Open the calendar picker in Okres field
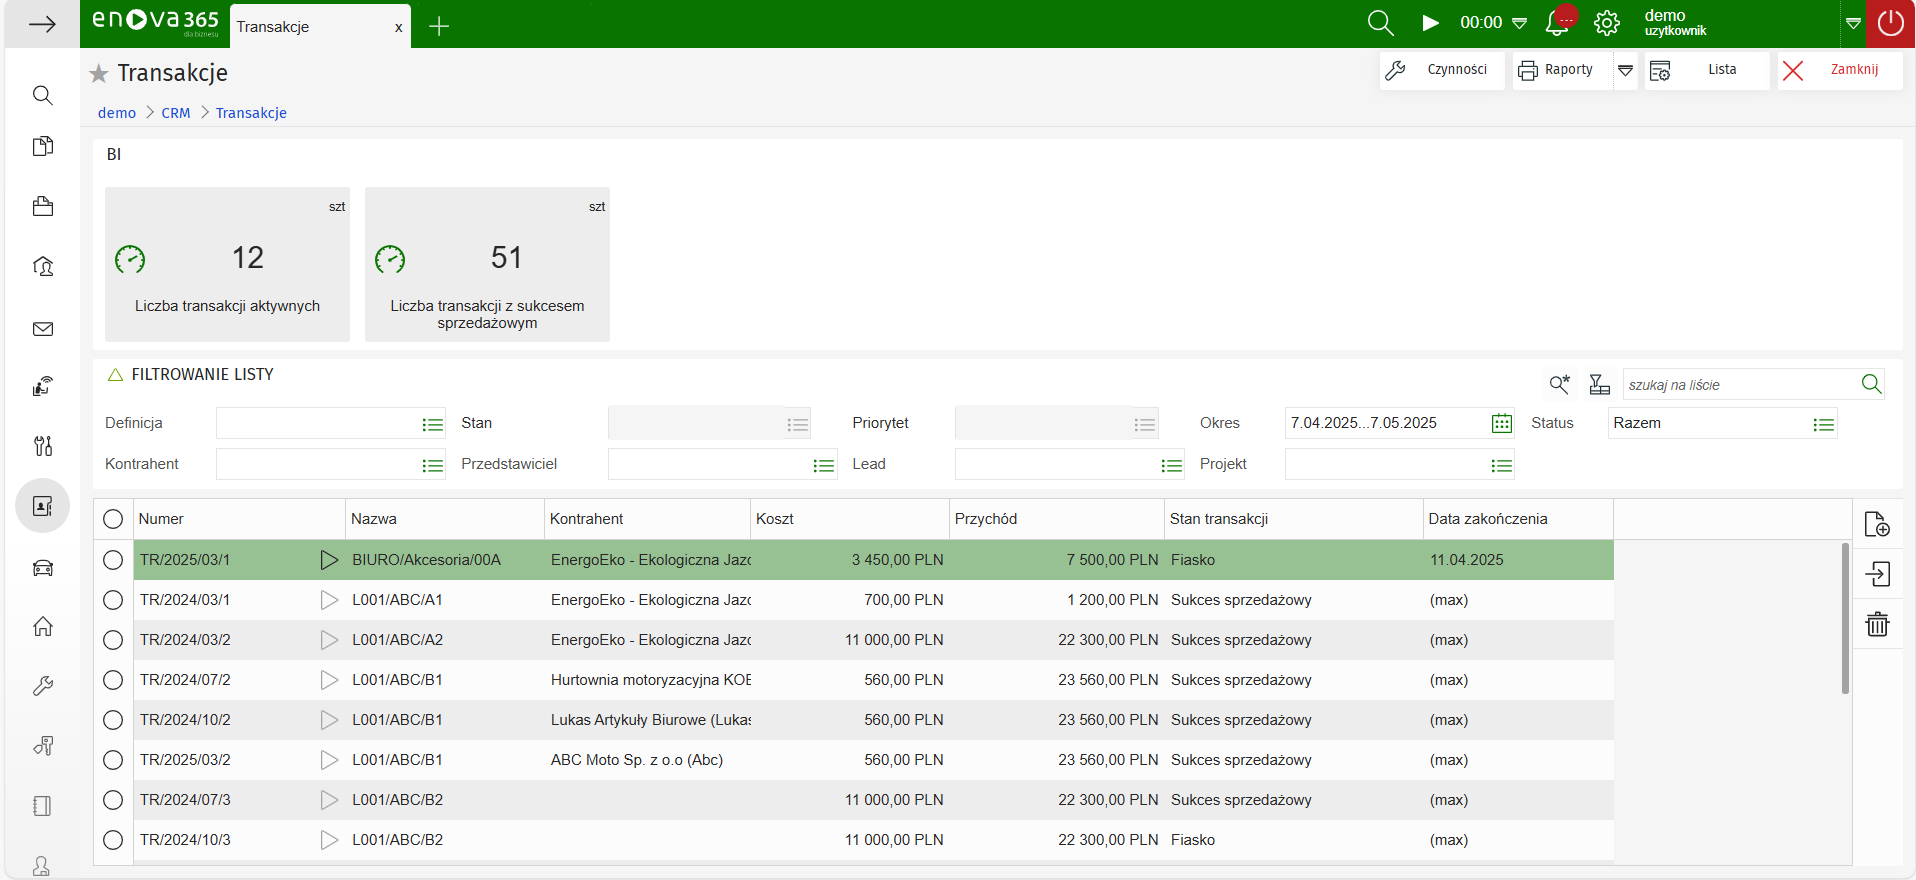The width and height of the screenshot is (1916, 880). tap(1501, 423)
